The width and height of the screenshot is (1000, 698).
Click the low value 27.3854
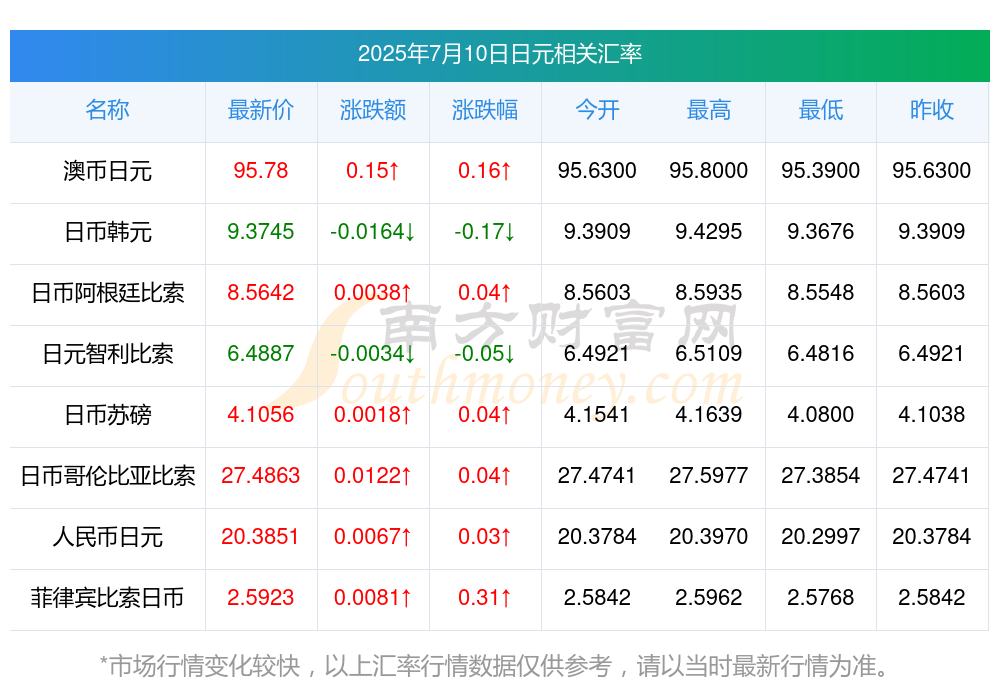click(820, 475)
